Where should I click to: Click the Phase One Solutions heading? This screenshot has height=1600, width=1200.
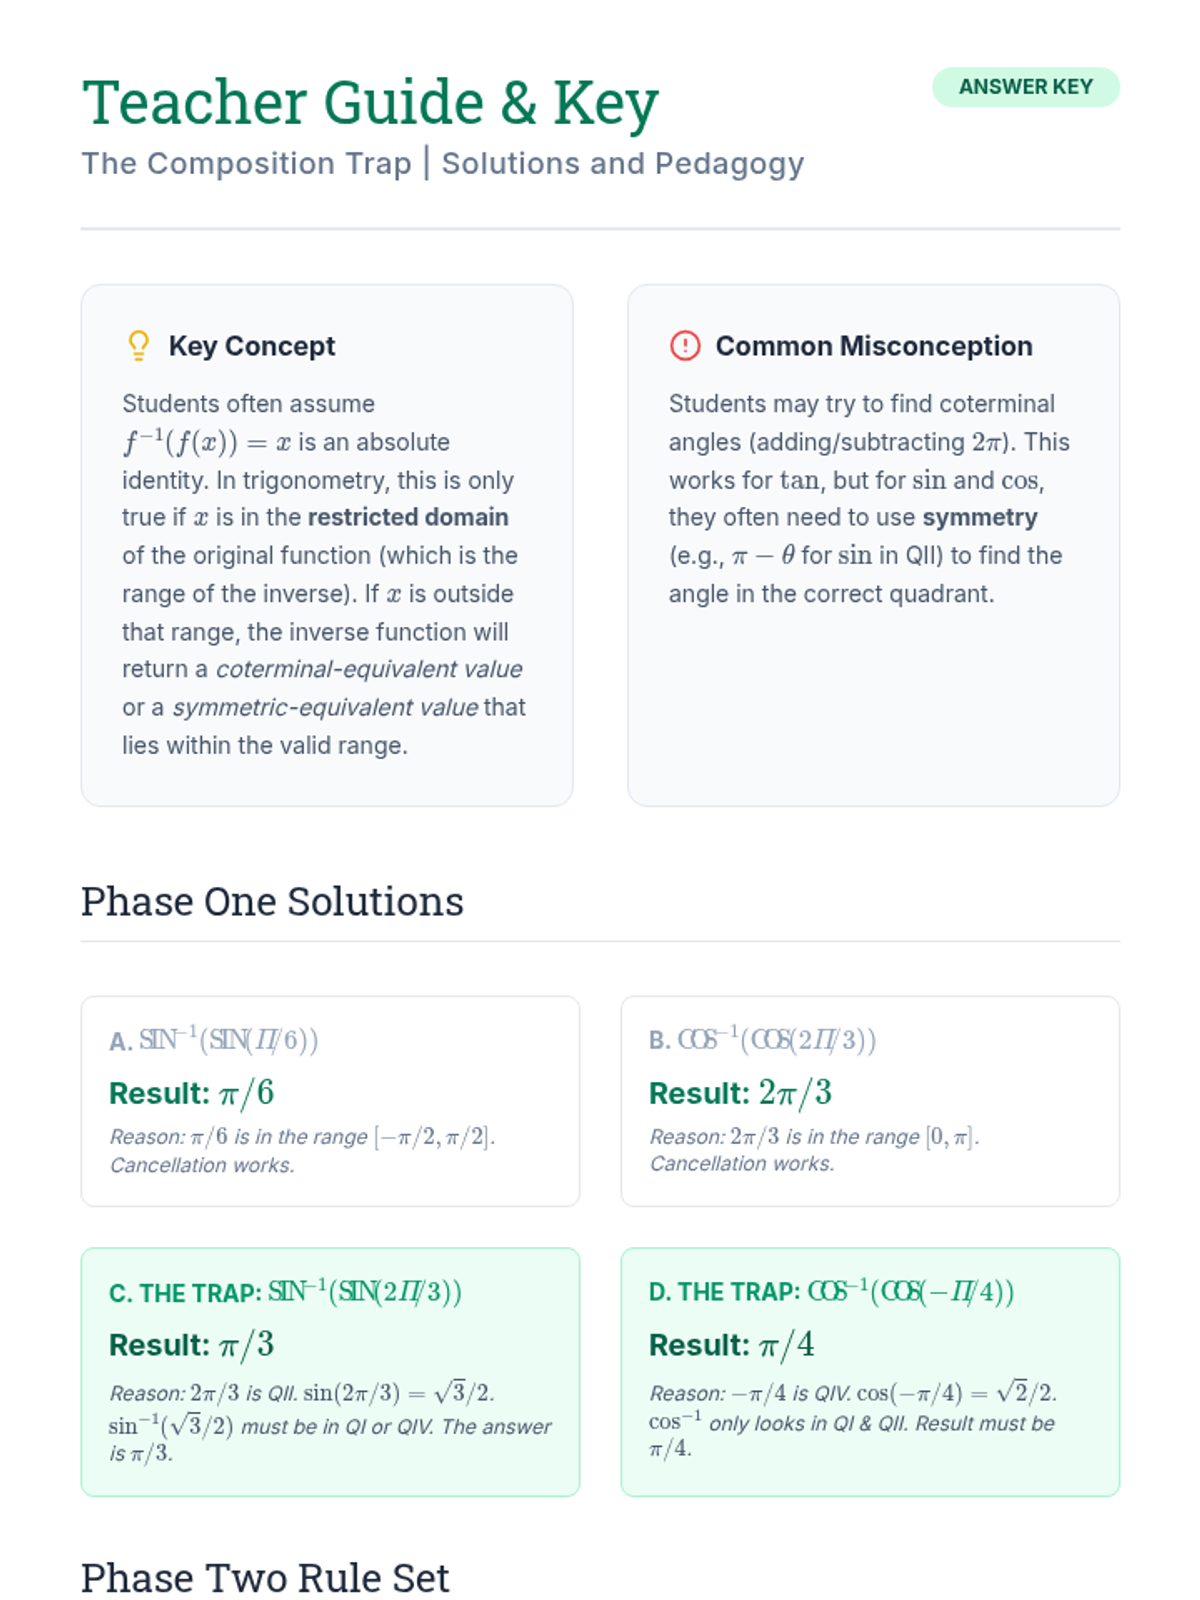[x=272, y=901]
